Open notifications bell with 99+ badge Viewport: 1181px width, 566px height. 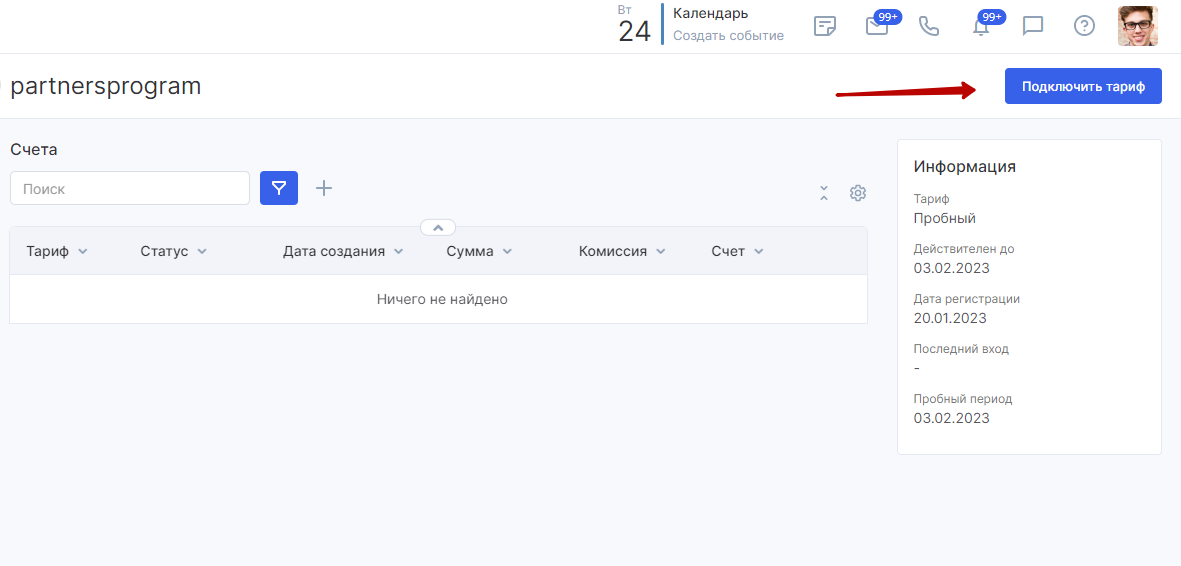click(981, 25)
